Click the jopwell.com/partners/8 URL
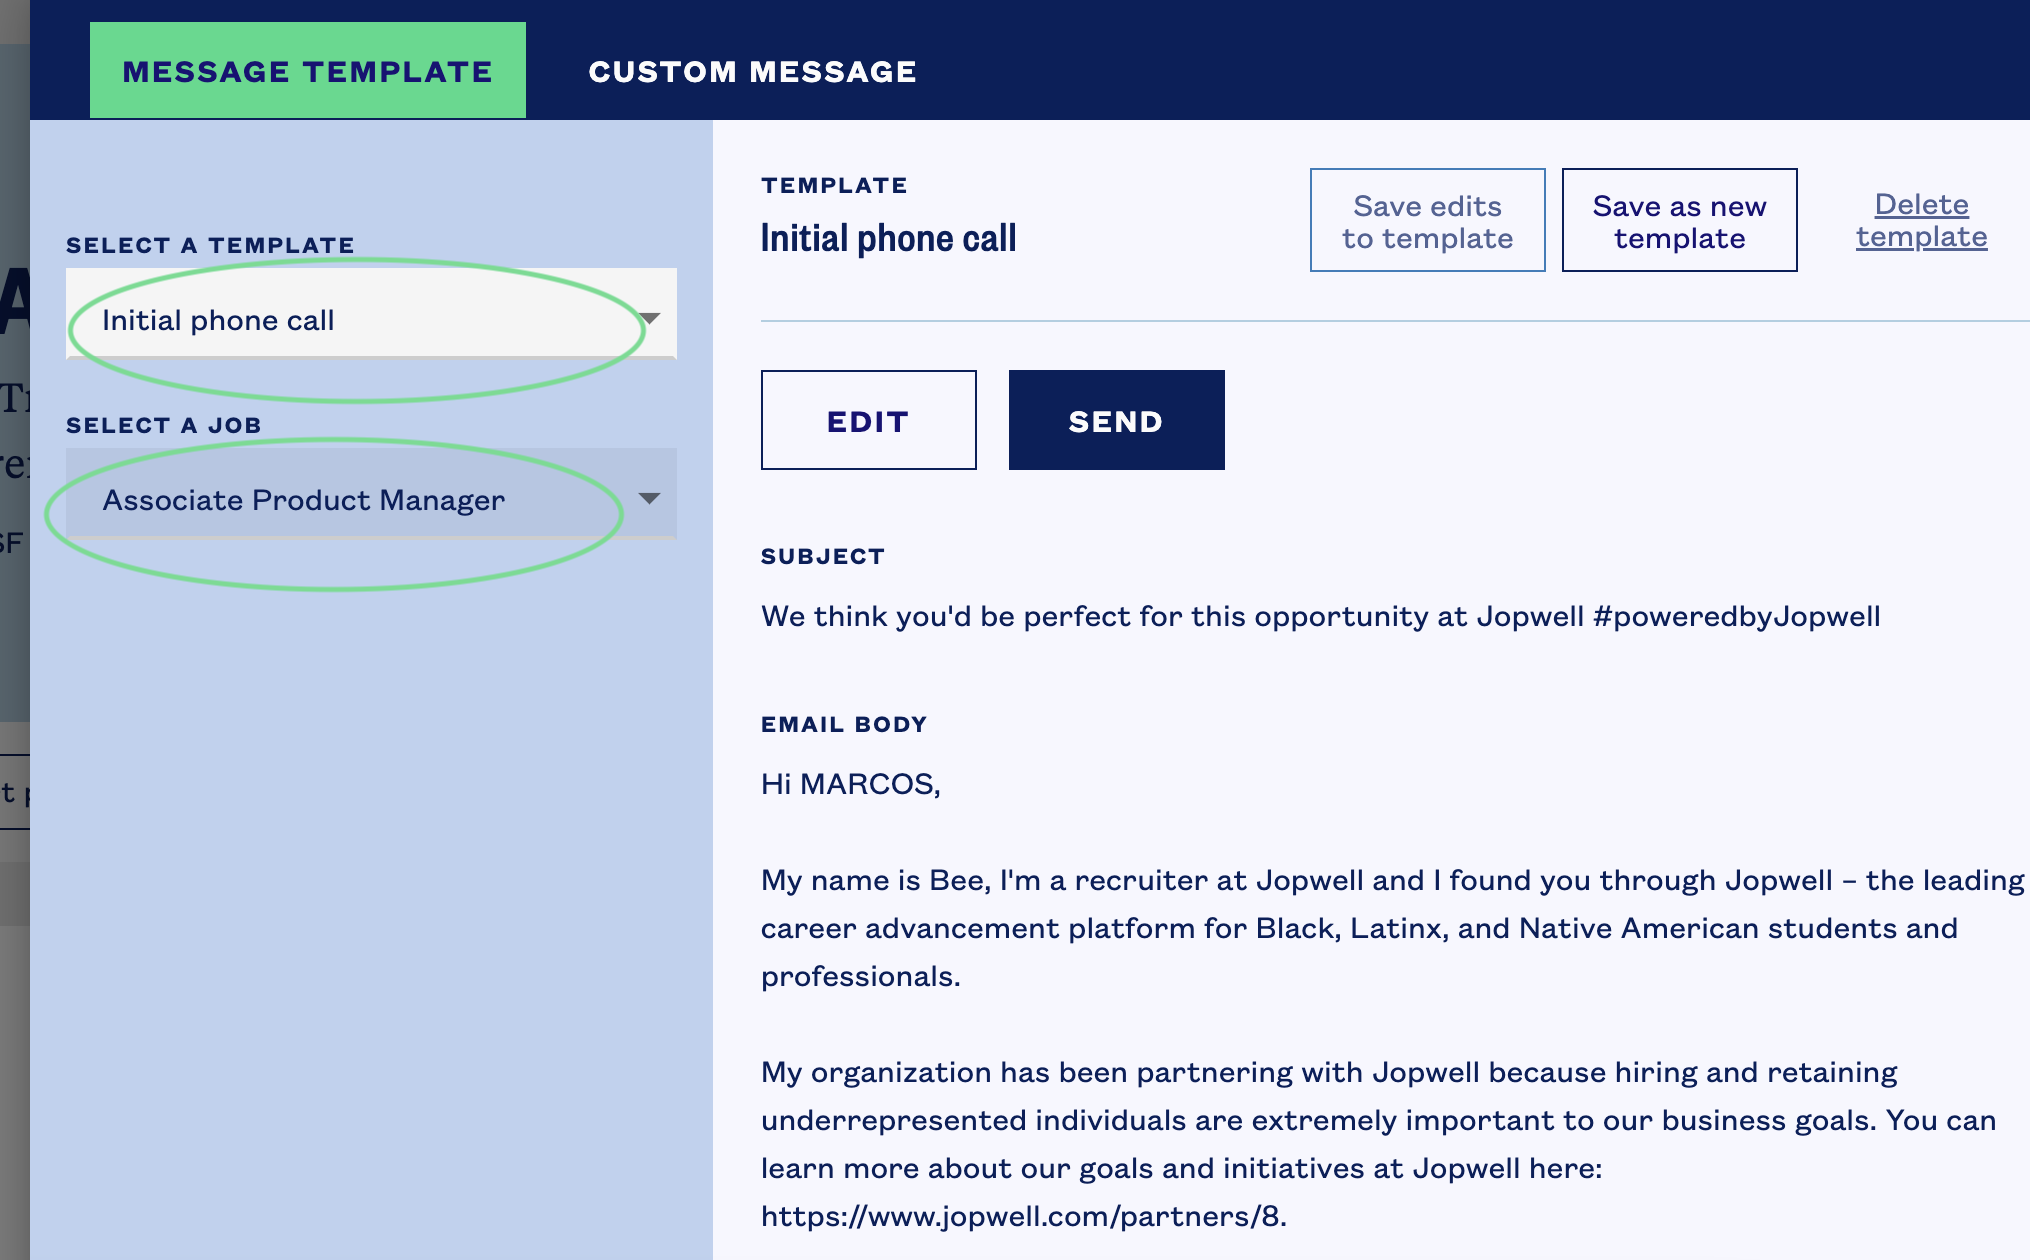 click(1023, 1216)
